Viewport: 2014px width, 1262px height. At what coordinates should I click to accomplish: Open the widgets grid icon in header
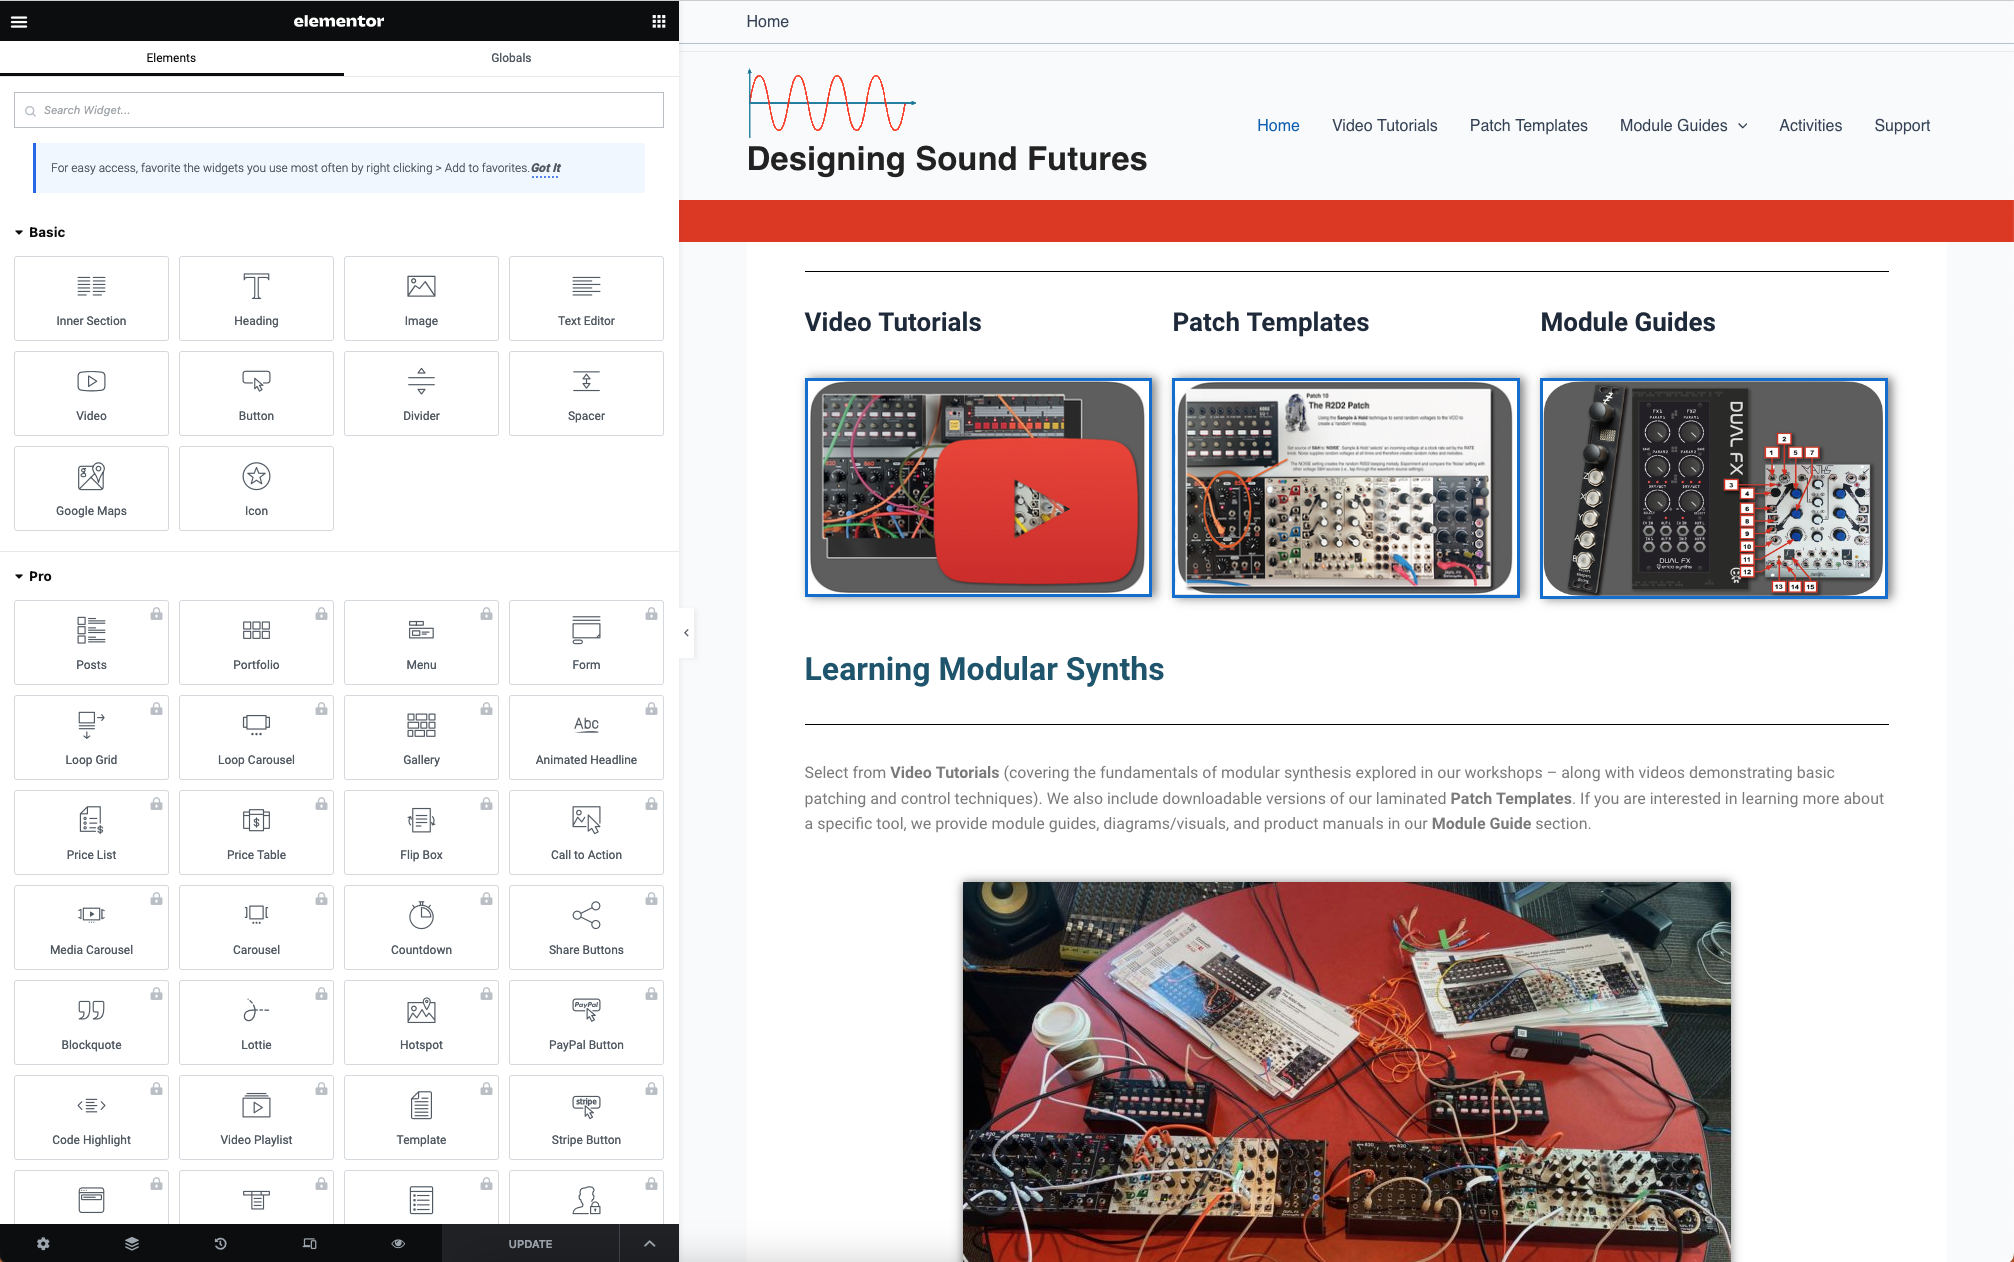coord(659,21)
